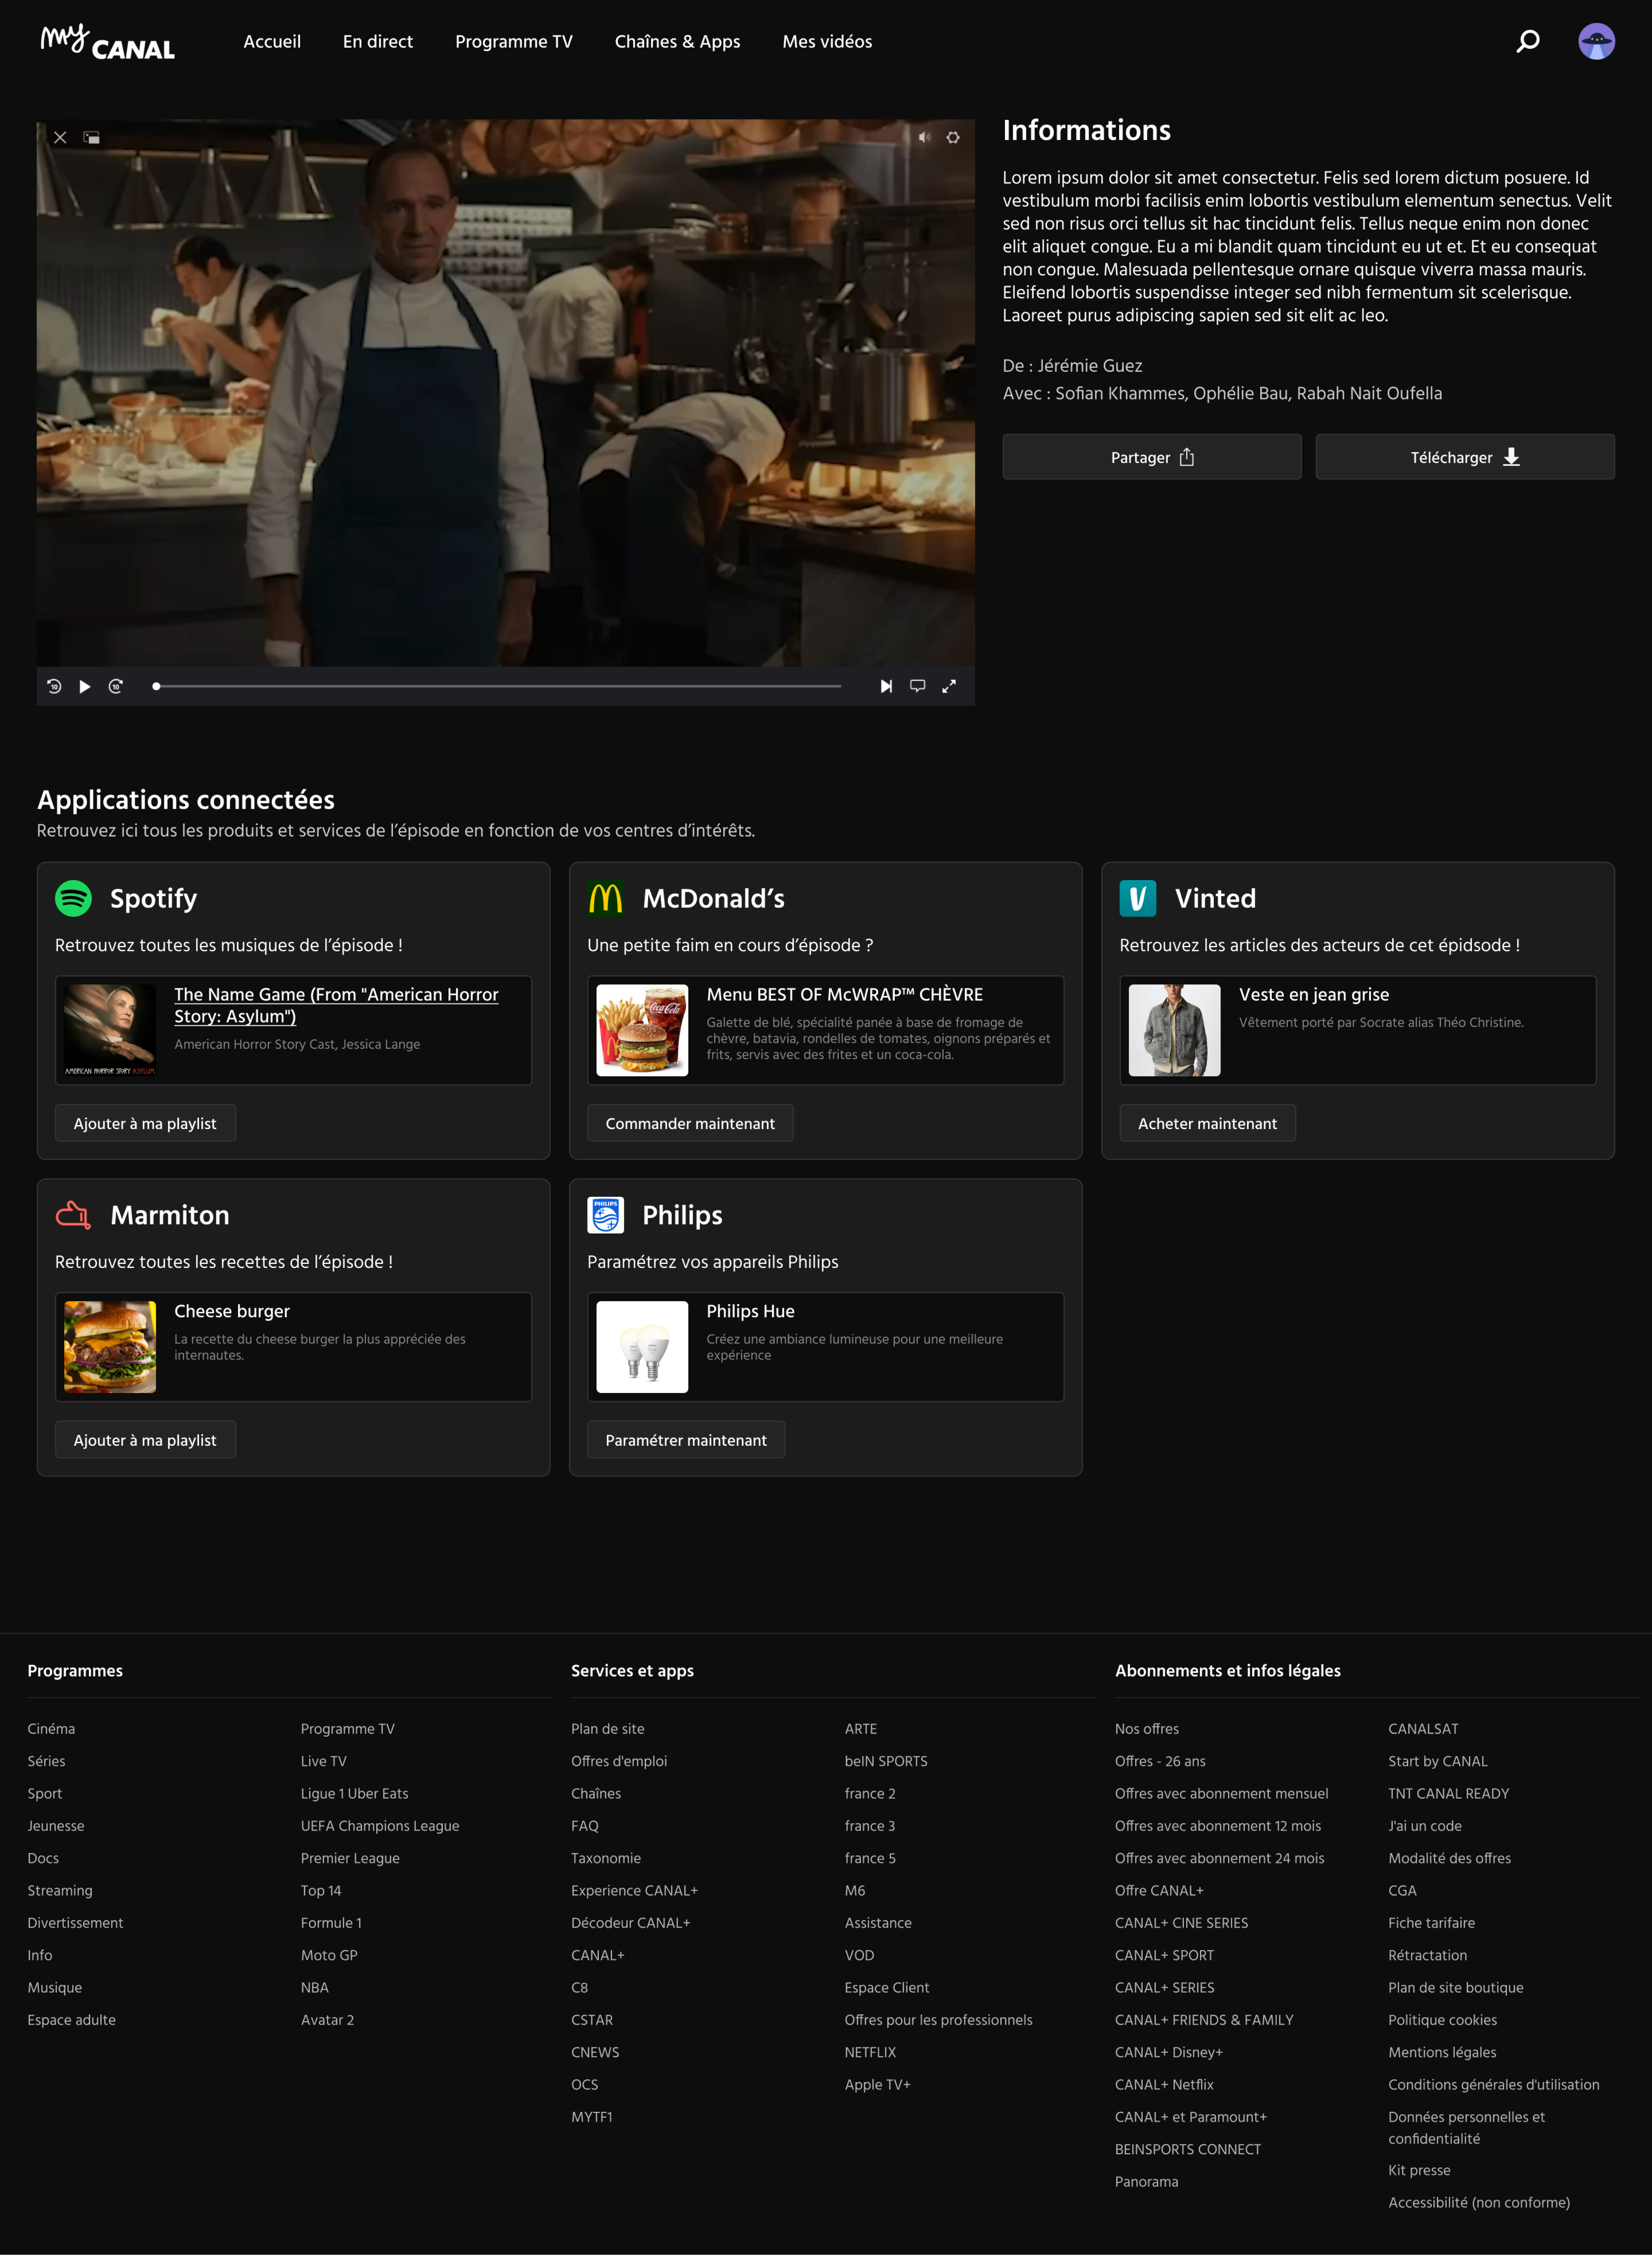This screenshot has height=2255, width=1652.
Task: Click the video progress bar
Action: pyautogui.click(x=497, y=686)
